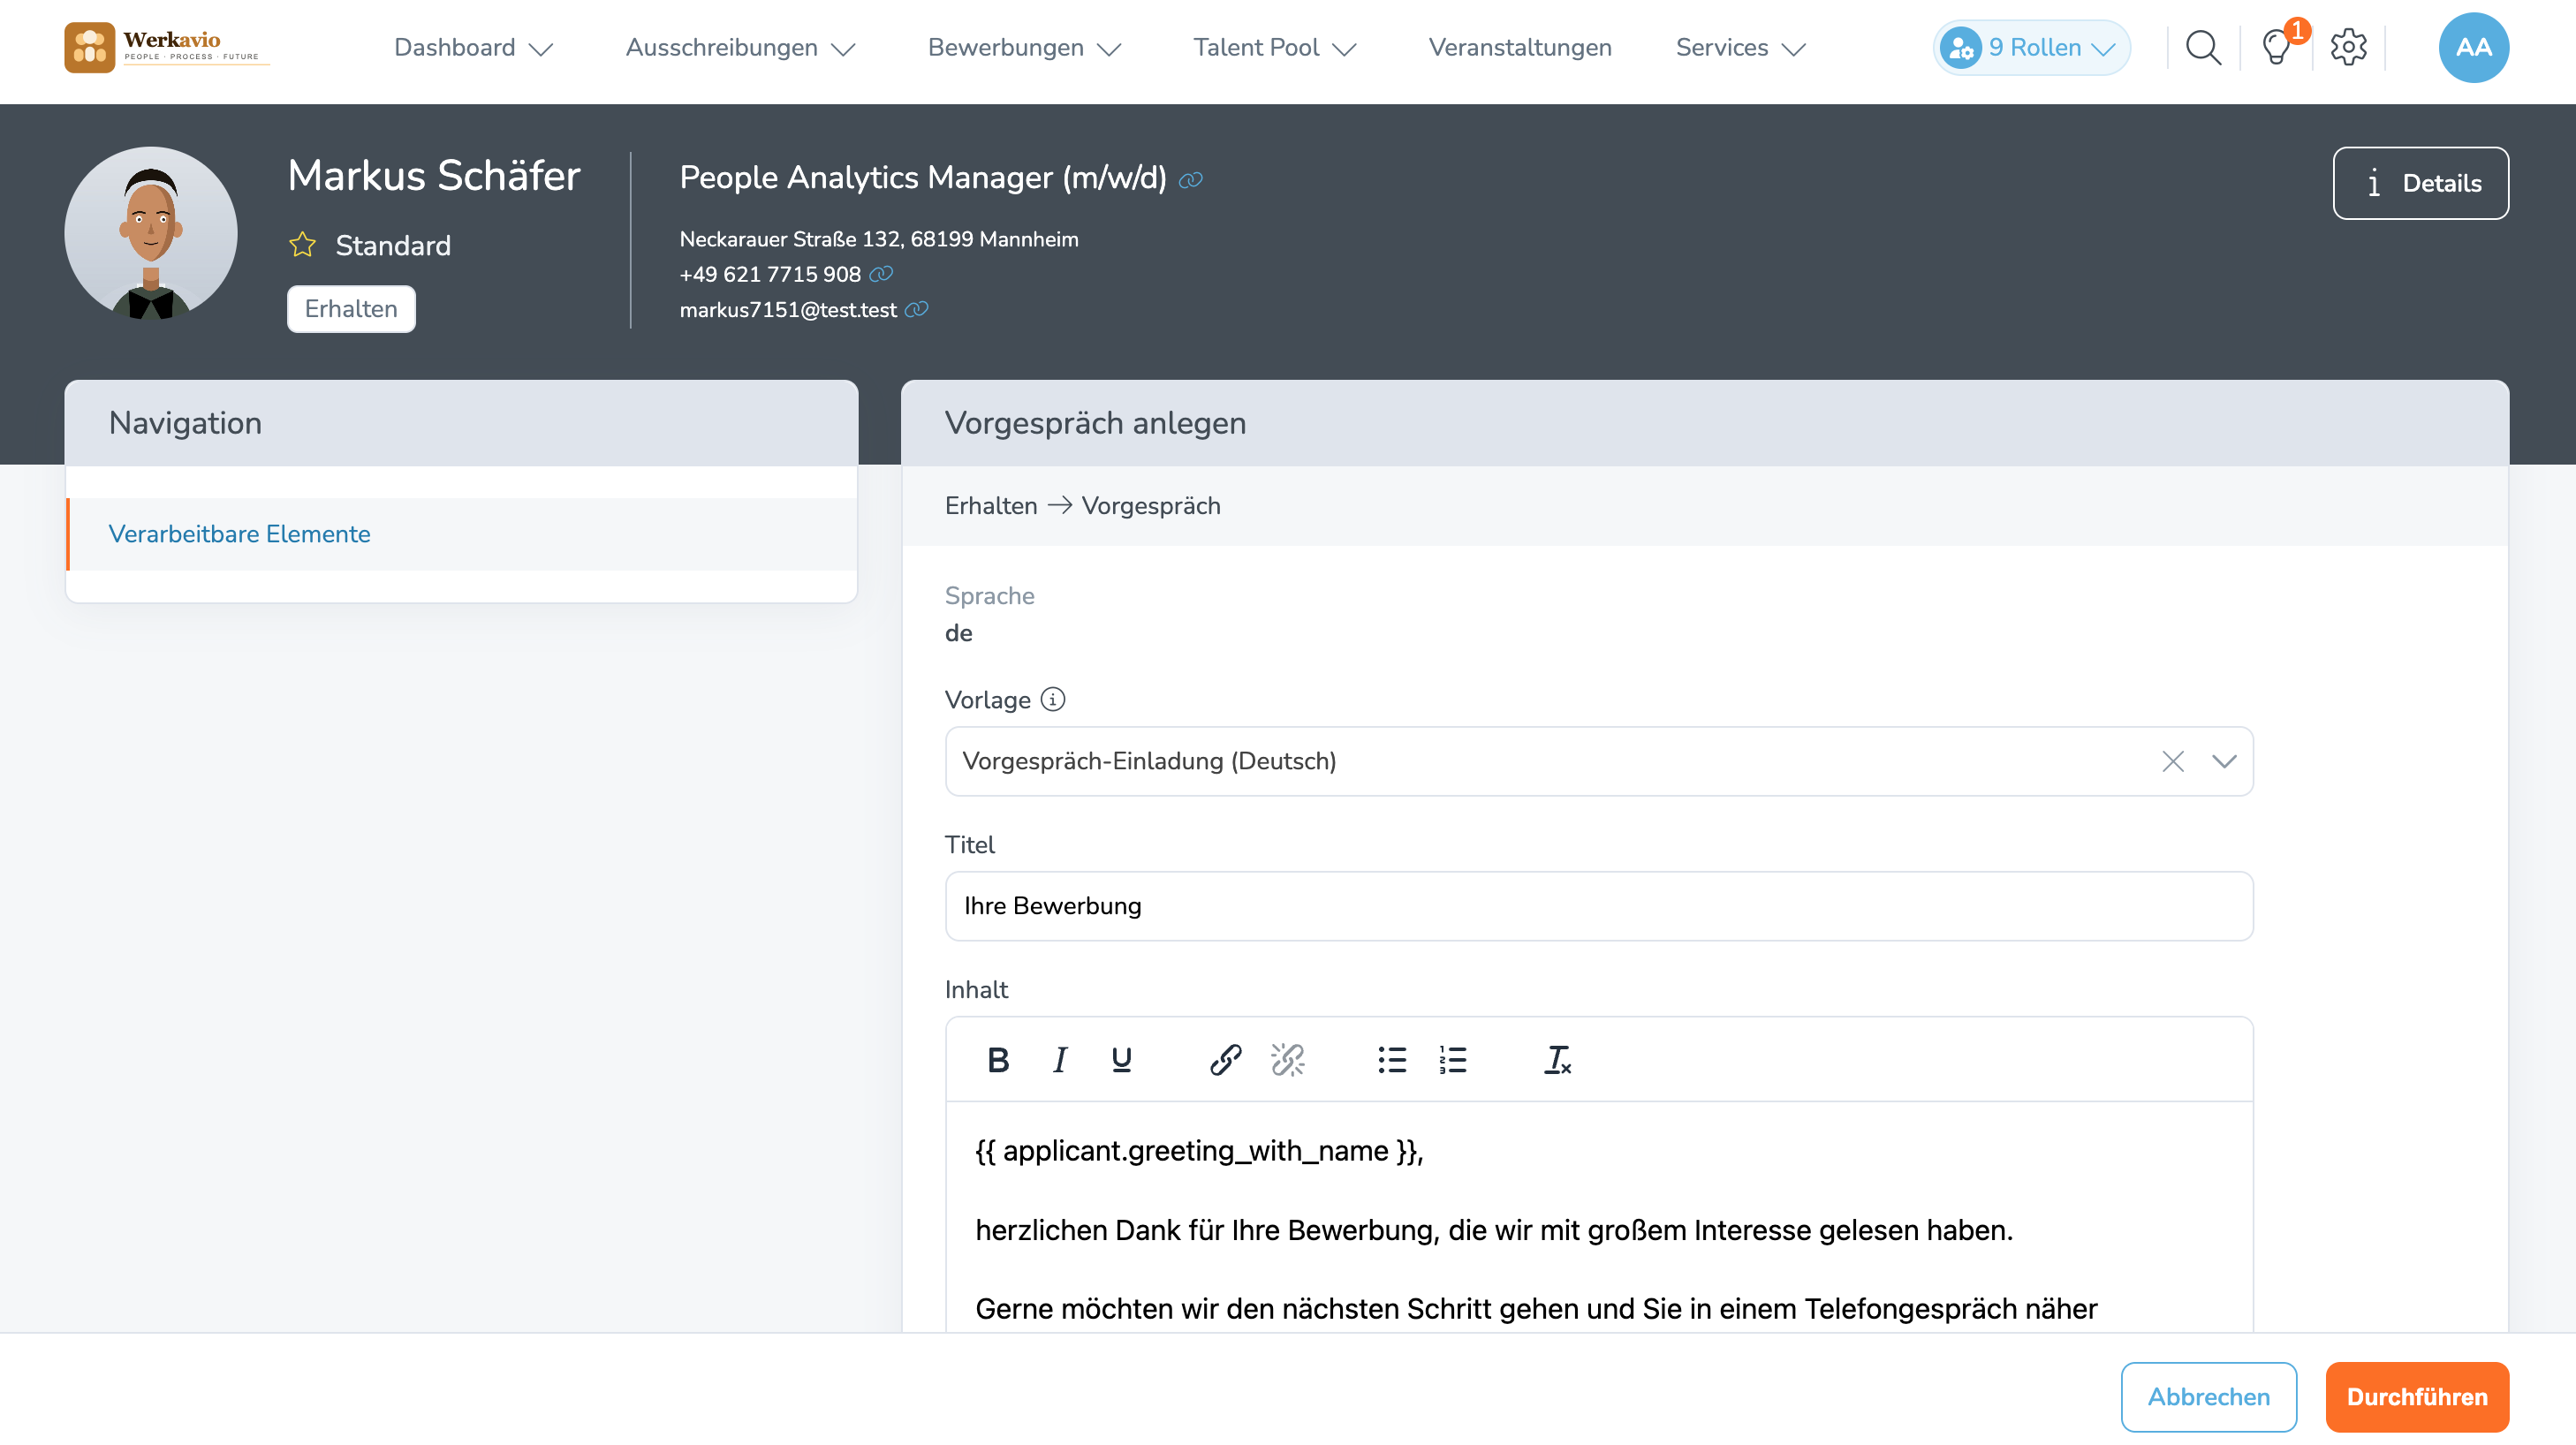Image resolution: width=2576 pixels, height=1445 pixels.
Task: Click the Erhalten status badge
Action: tap(351, 308)
